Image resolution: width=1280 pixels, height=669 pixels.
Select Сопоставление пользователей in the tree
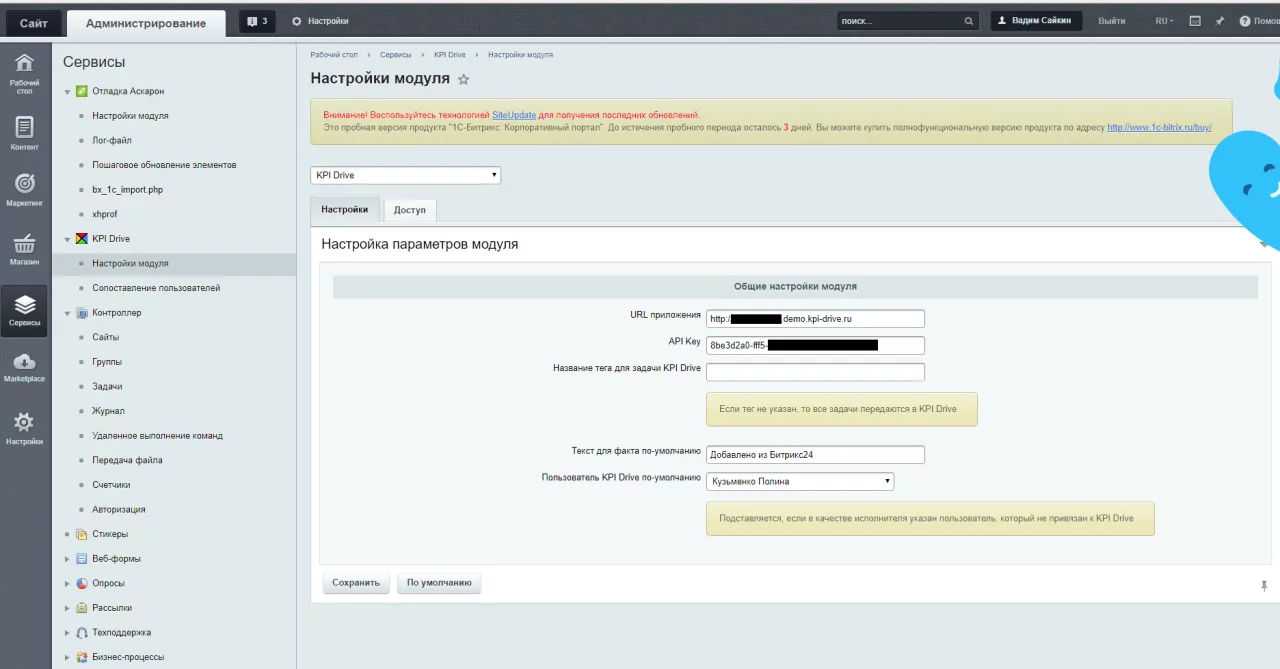pyautogui.click(x=156, y=288)
